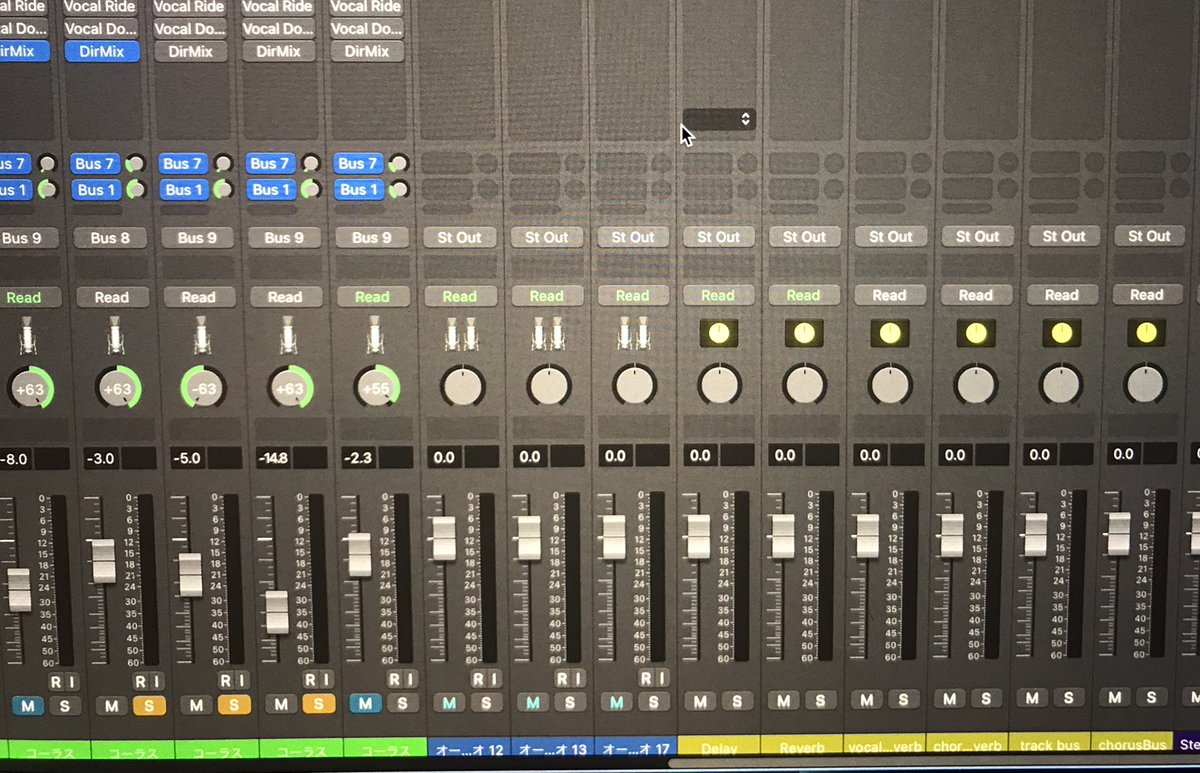Image resolution: width=1200 pixels, height=773 pixels.
Task: Click the yellow bus icon on chor...verb channel
Action: pyautogui.click(x=976, y=333)
